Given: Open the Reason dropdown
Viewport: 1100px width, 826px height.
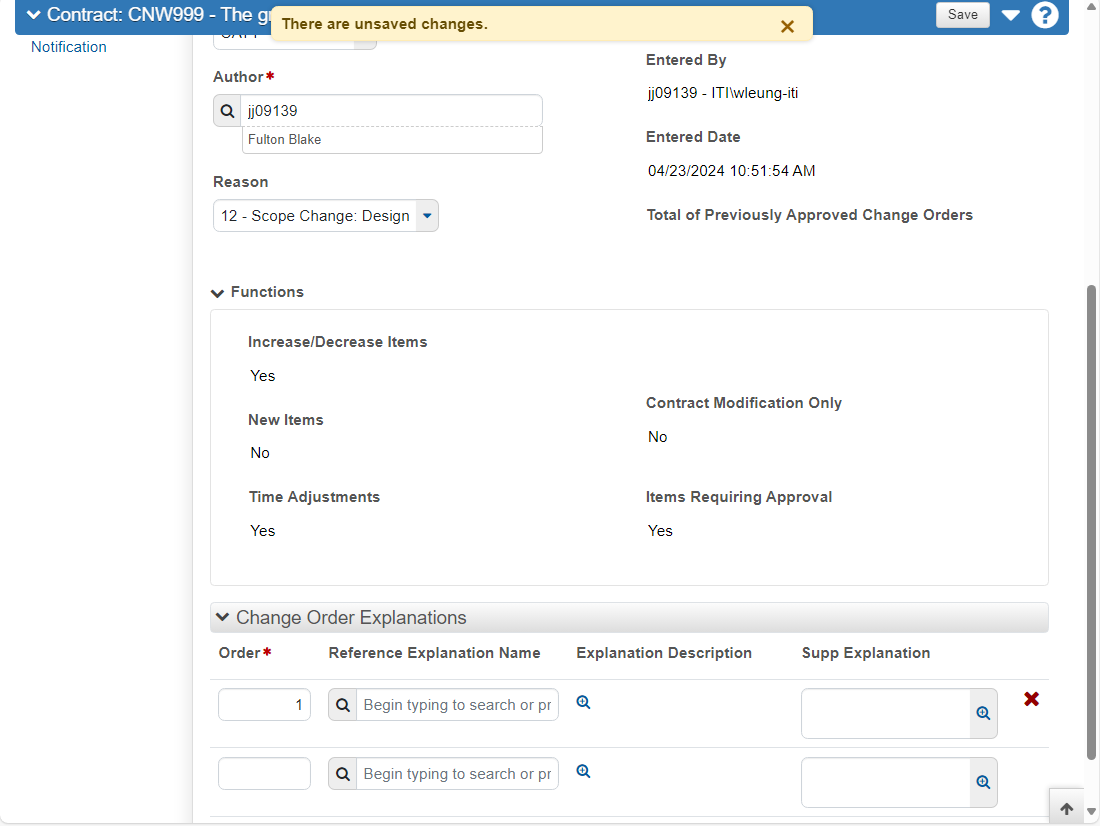Looking at the screenshot, I should (326, 216).
